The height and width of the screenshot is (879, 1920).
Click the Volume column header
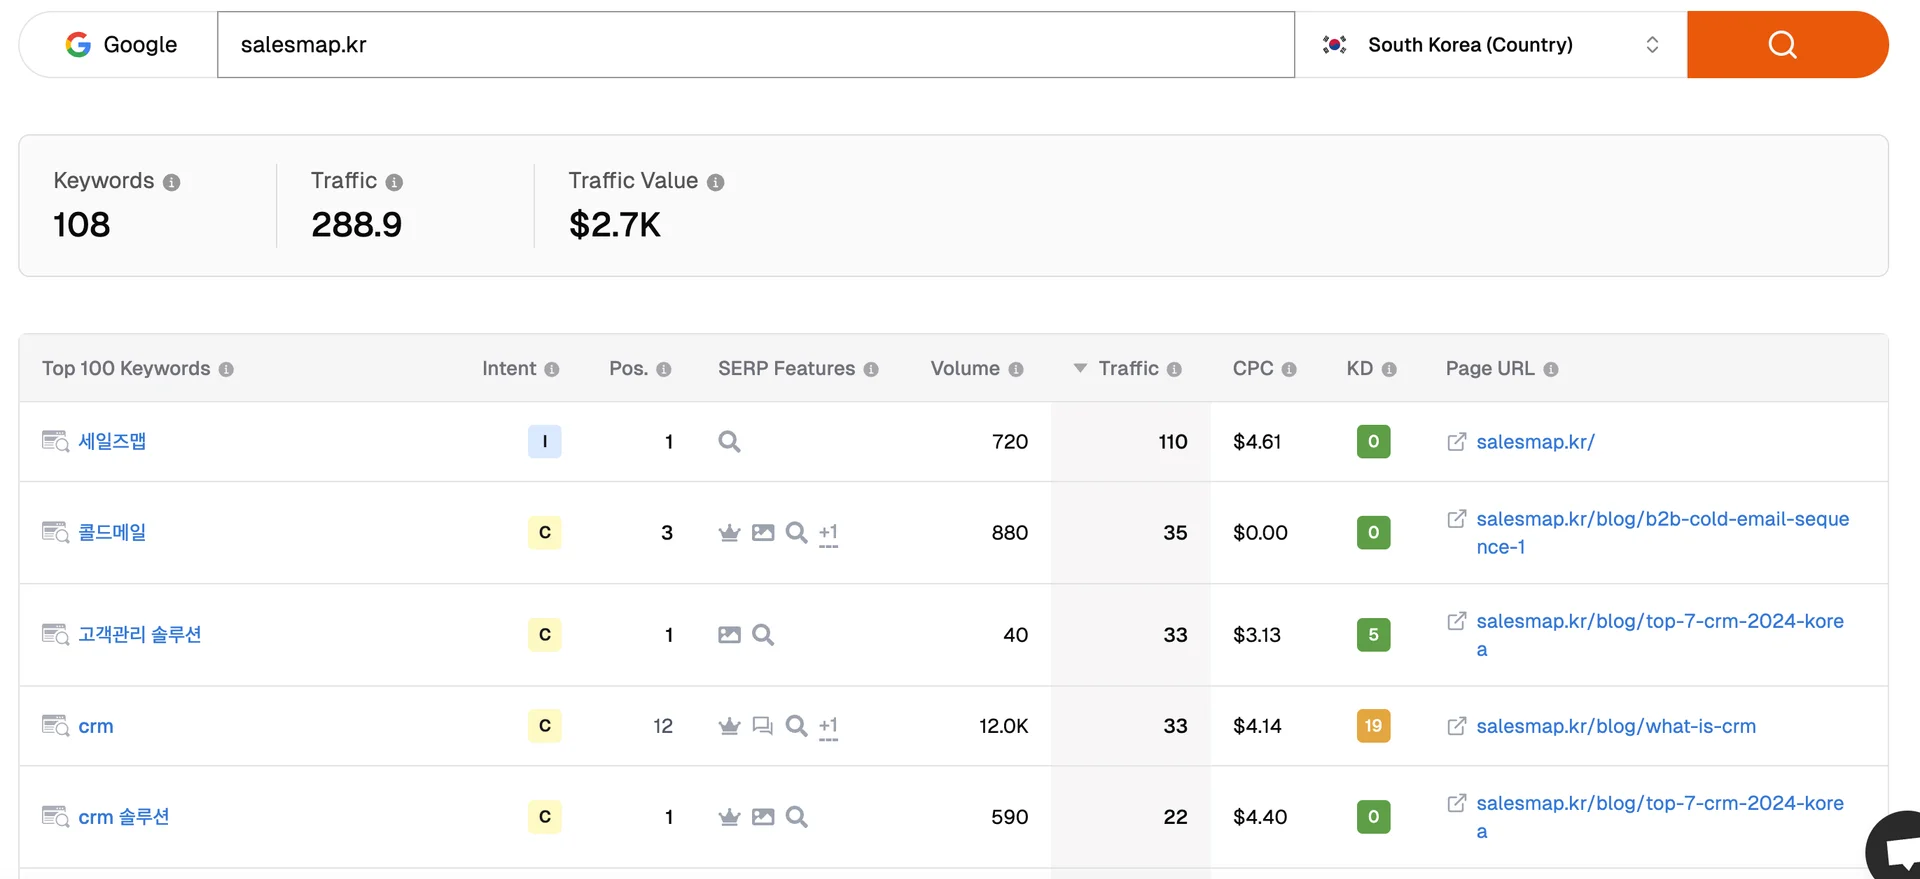(965, 369)
